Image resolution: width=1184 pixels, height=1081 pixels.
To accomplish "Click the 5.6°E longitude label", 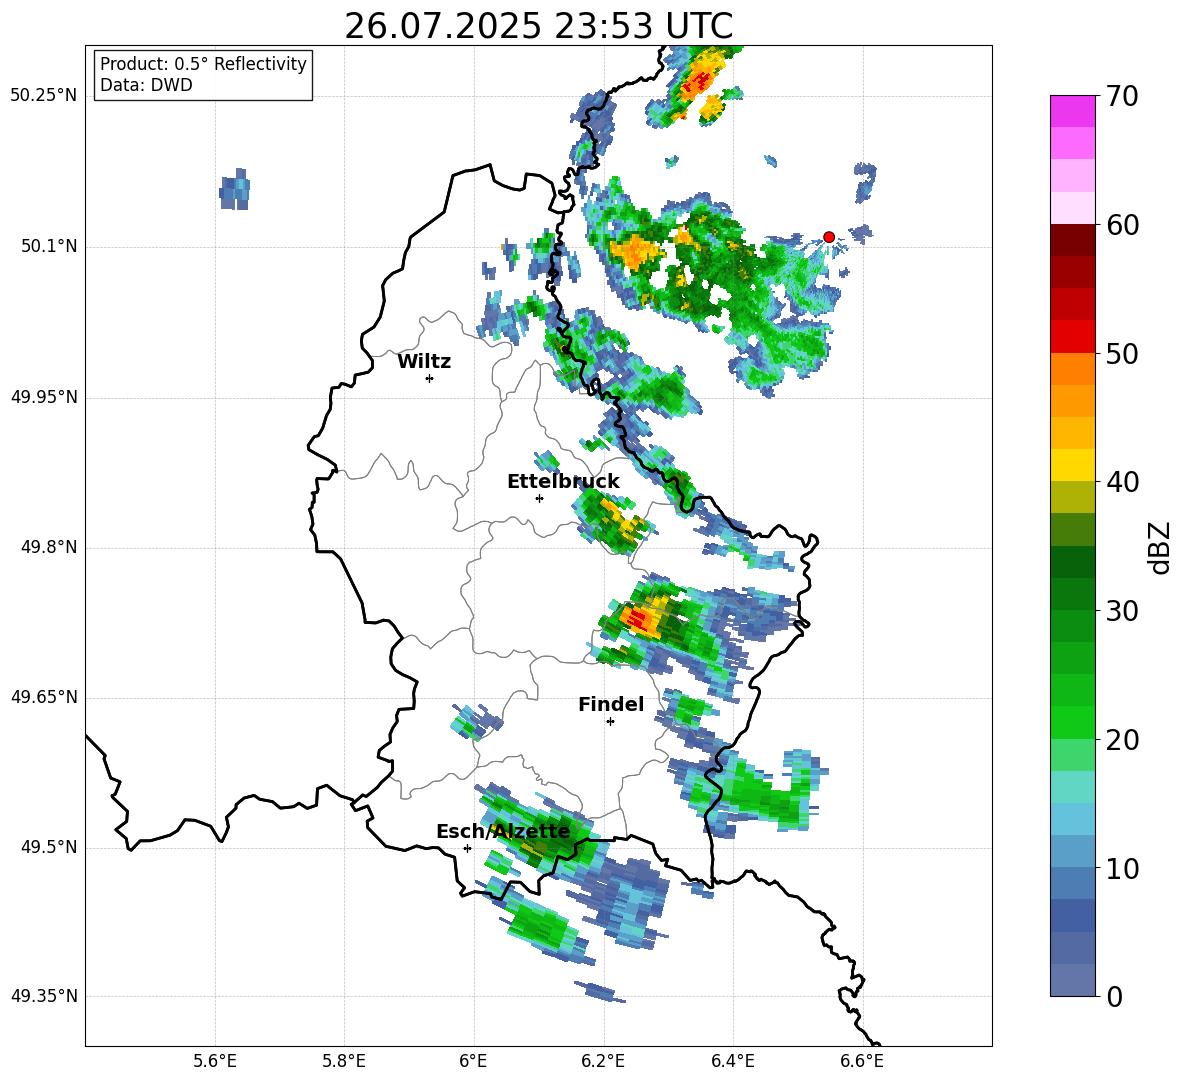I will (x=215, y=1061).
